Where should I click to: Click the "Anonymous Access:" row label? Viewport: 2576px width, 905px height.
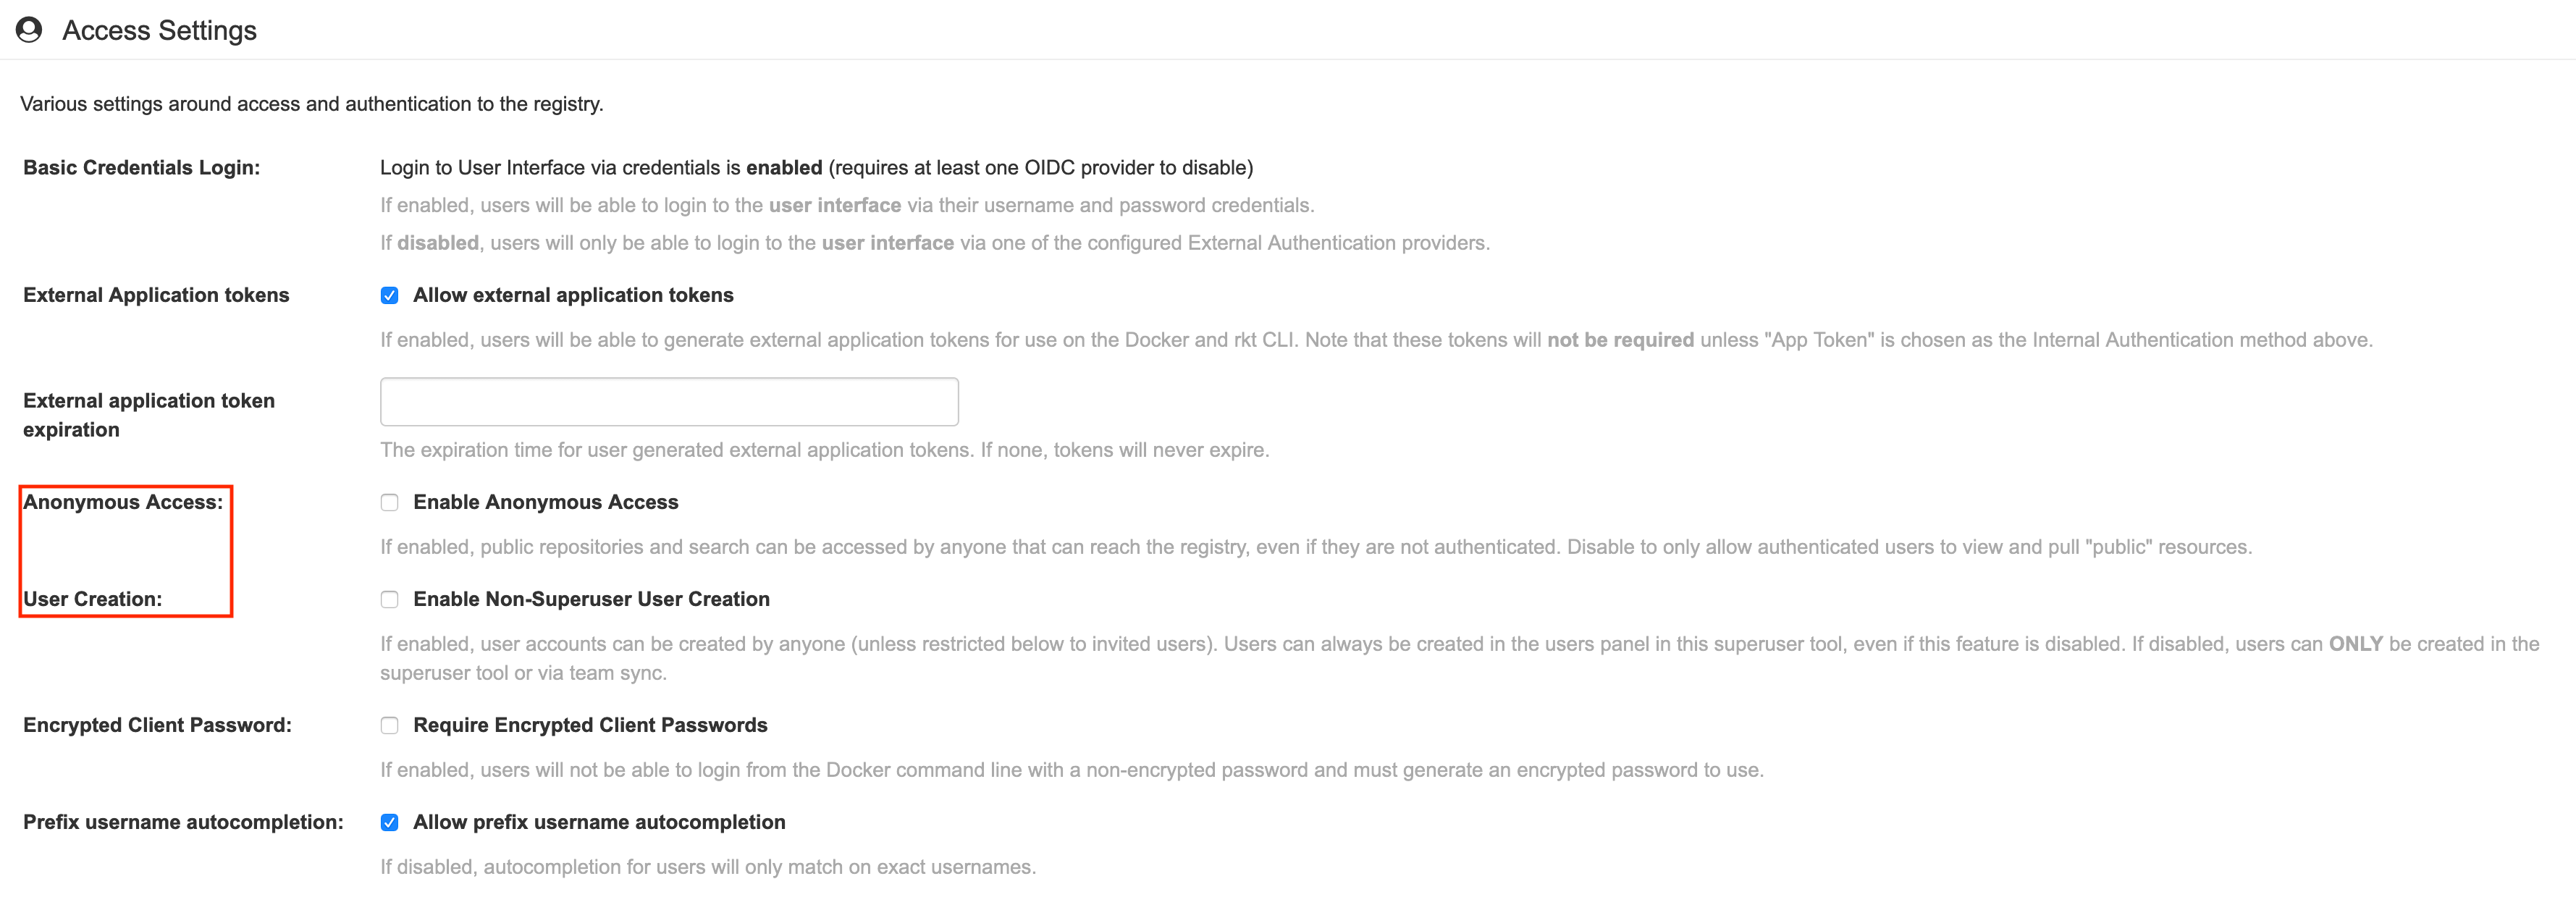[x=123, y=502]
